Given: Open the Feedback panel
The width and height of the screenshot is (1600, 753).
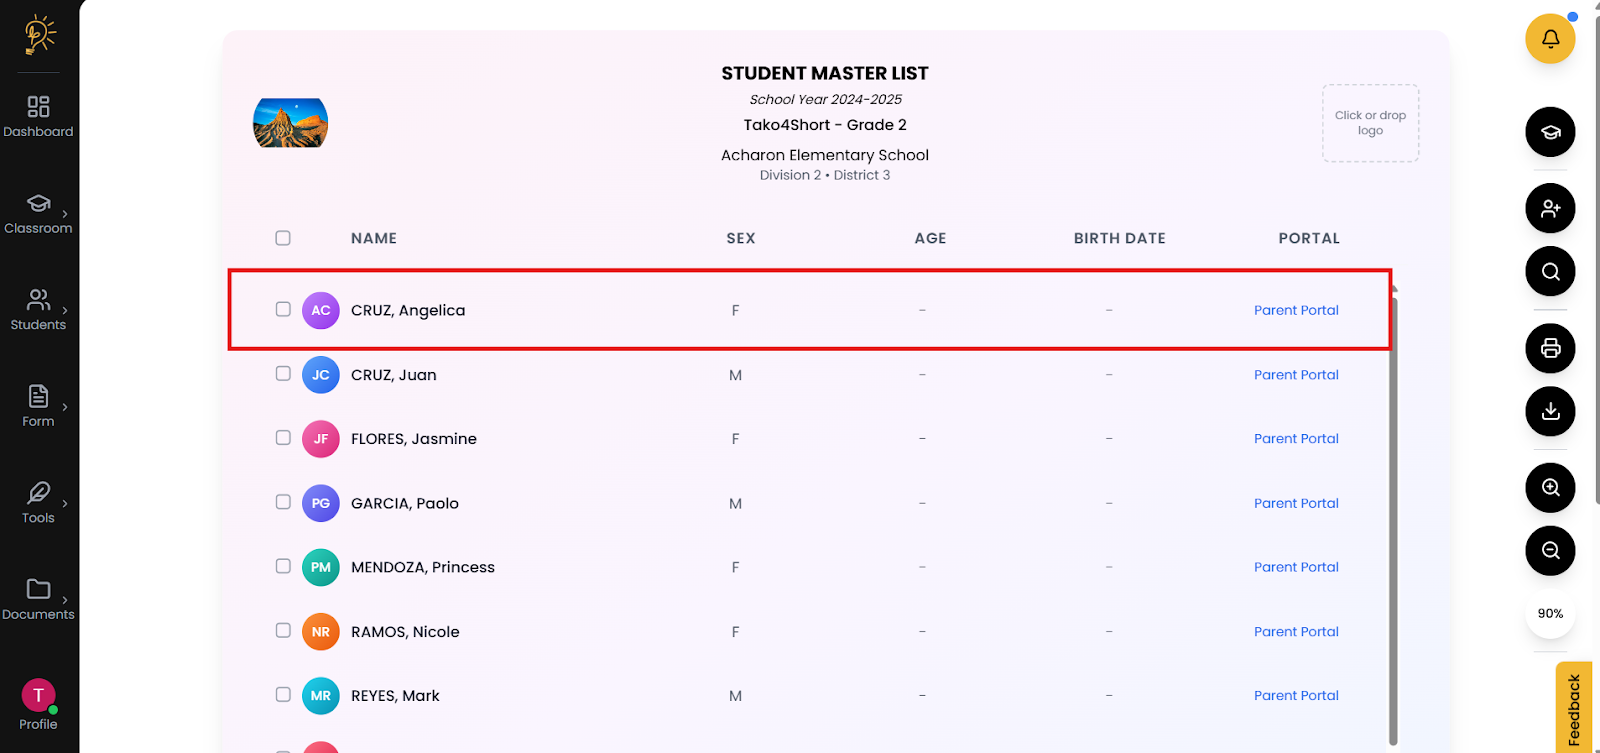Looking at the screenshot, I should pos(1574,708).
